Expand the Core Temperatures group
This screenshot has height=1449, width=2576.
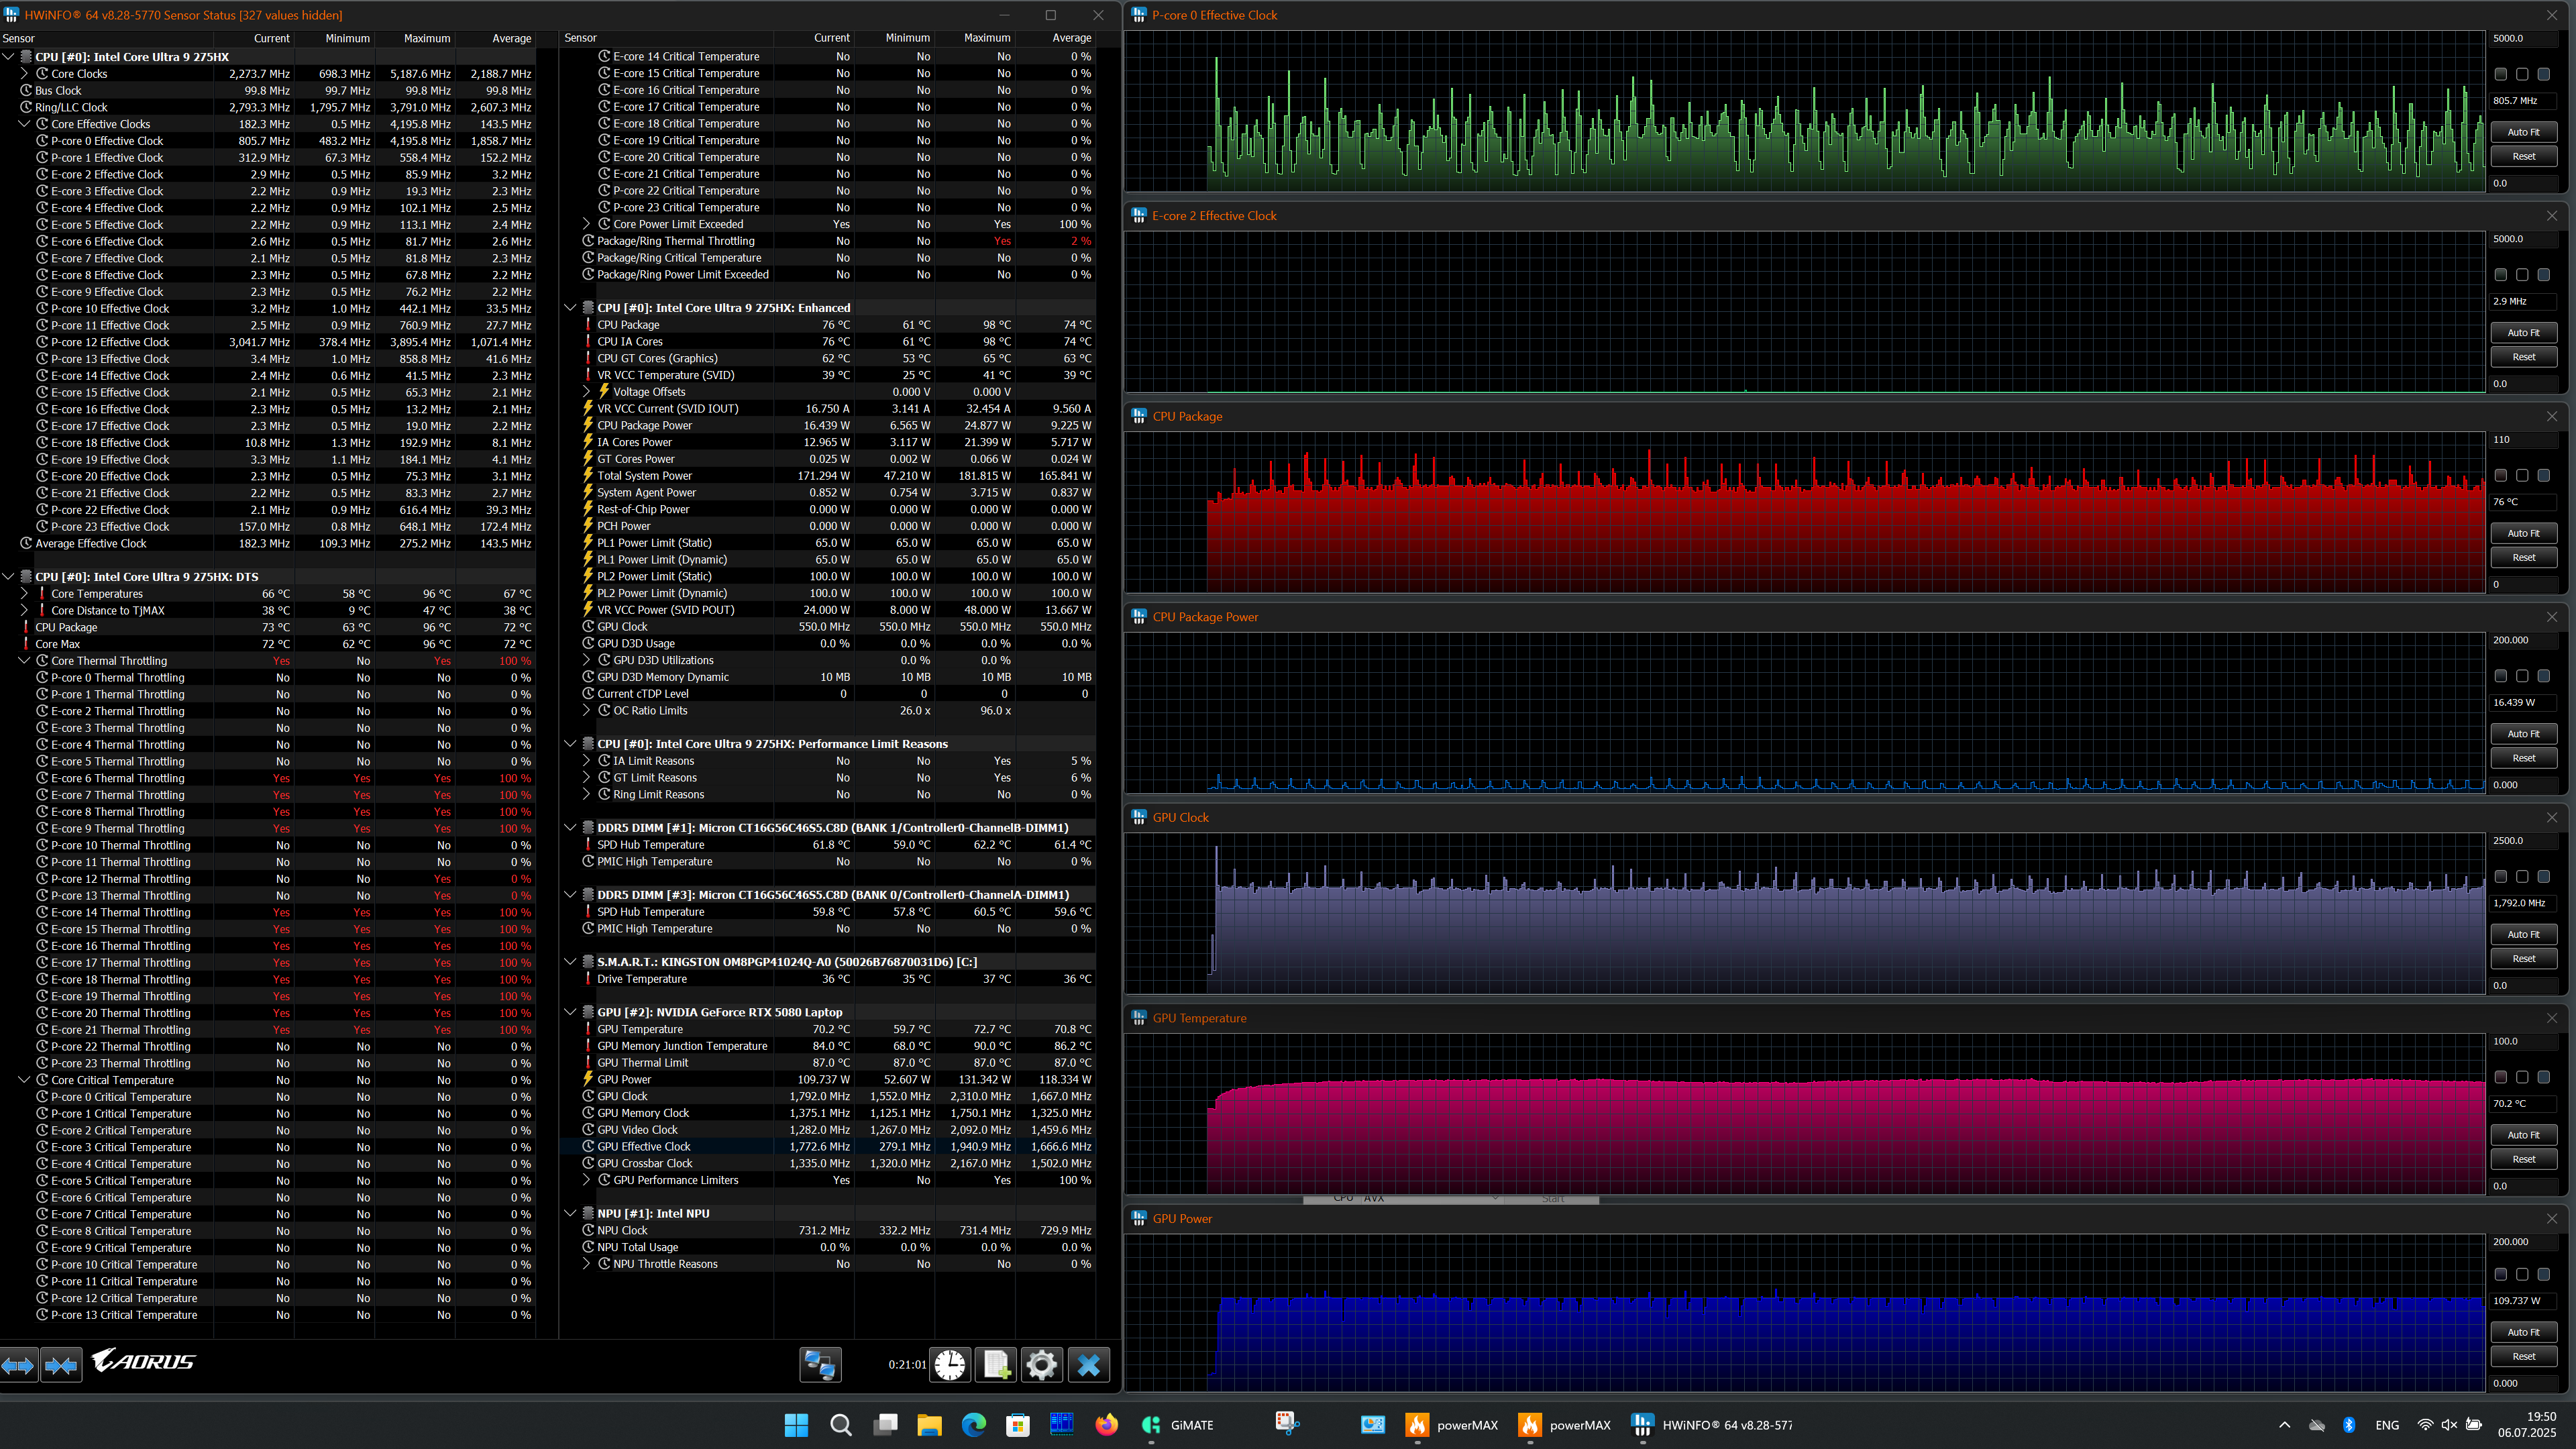[x=25, y=594]
